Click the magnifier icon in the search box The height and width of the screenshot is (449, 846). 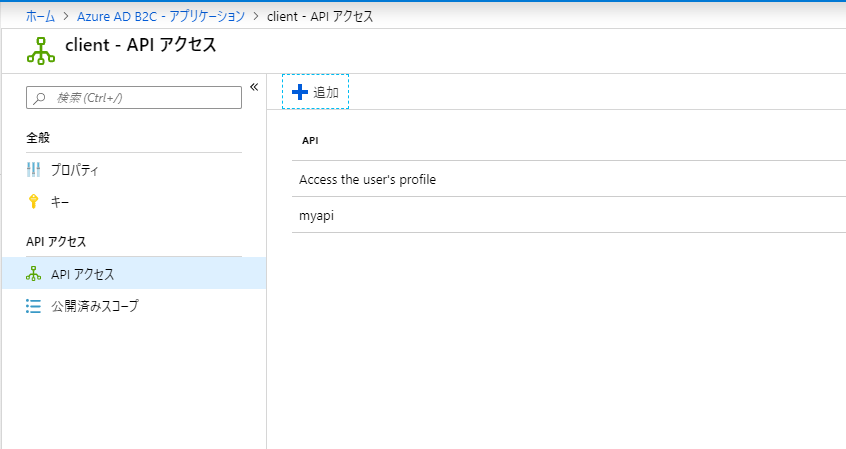click(39, 98)
